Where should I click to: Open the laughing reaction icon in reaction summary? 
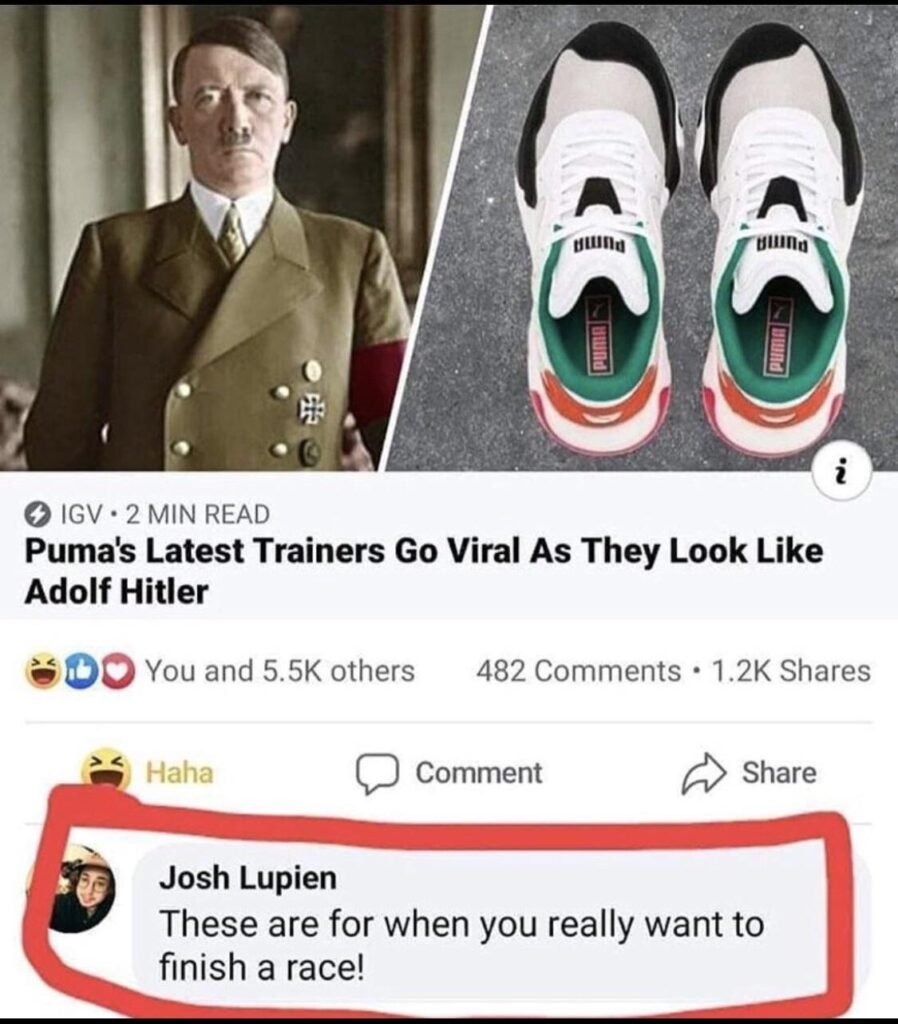click(x=42, y=671)
